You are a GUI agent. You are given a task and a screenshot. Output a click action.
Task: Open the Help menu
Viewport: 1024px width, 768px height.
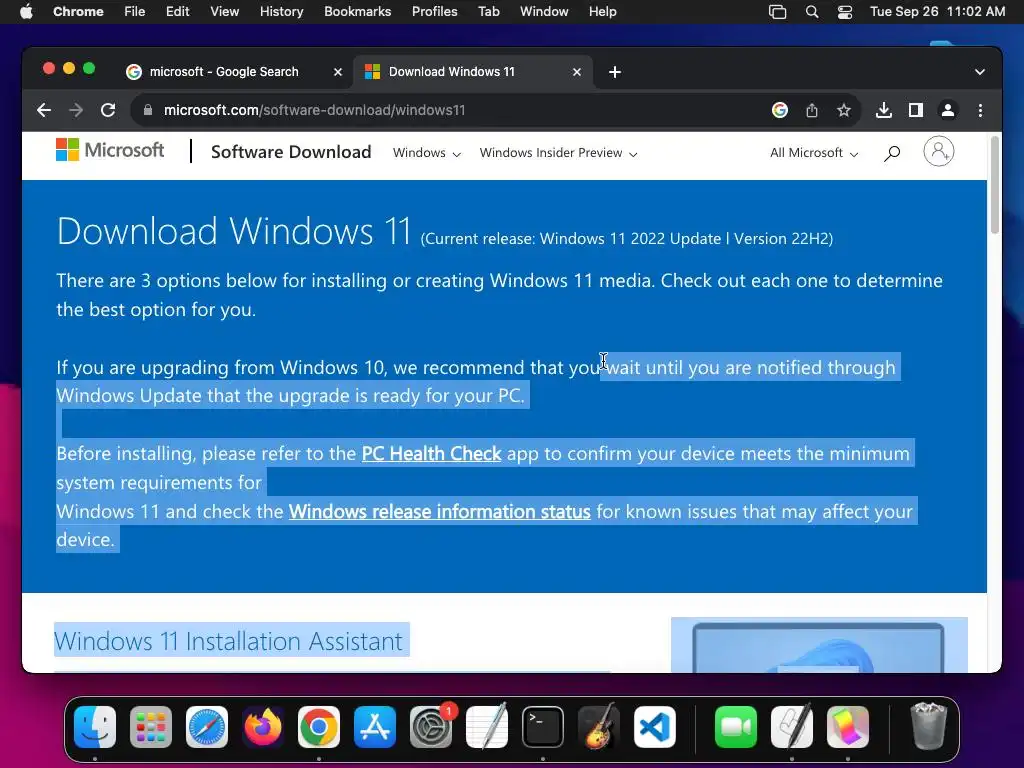[602, 12]
